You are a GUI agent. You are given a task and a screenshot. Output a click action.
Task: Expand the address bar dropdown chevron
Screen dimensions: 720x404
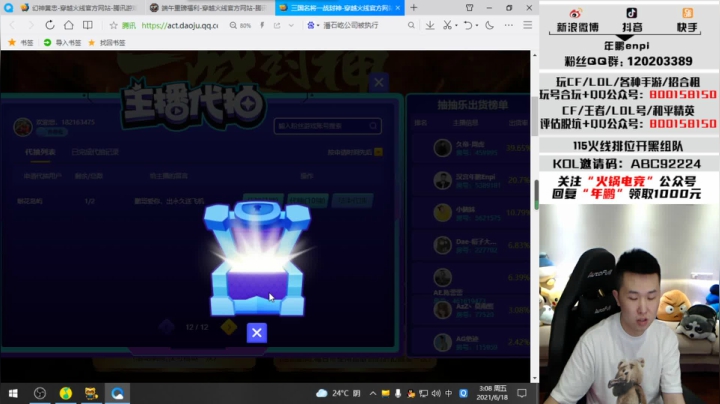click(x=291, y=25)
